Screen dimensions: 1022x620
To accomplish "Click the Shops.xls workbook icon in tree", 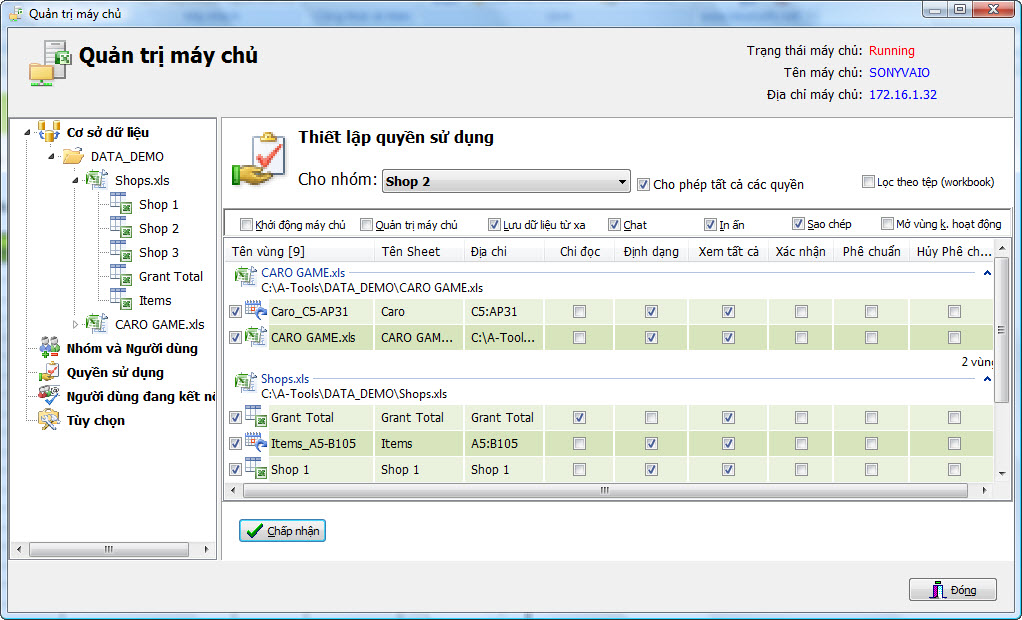I will [96, 179].
